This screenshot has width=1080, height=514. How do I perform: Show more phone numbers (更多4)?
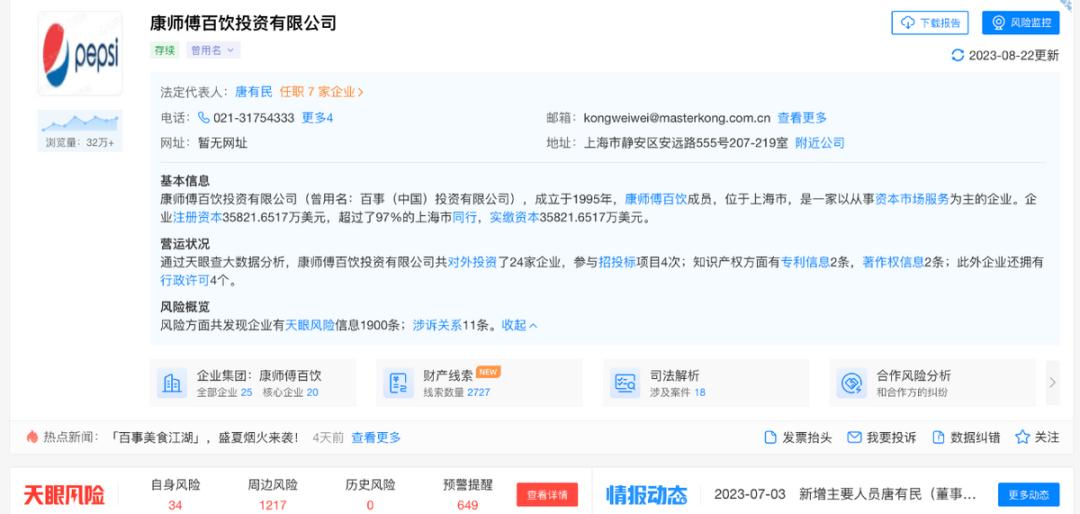(x=318, y=118)
